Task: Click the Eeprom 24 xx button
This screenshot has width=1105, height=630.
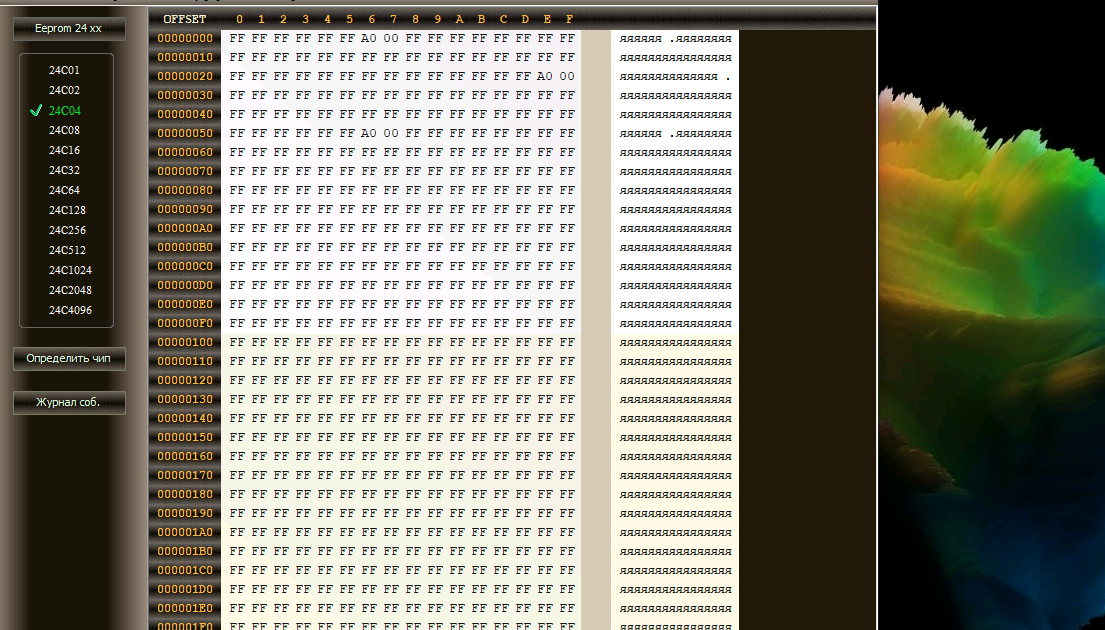Action: (69, 29)
